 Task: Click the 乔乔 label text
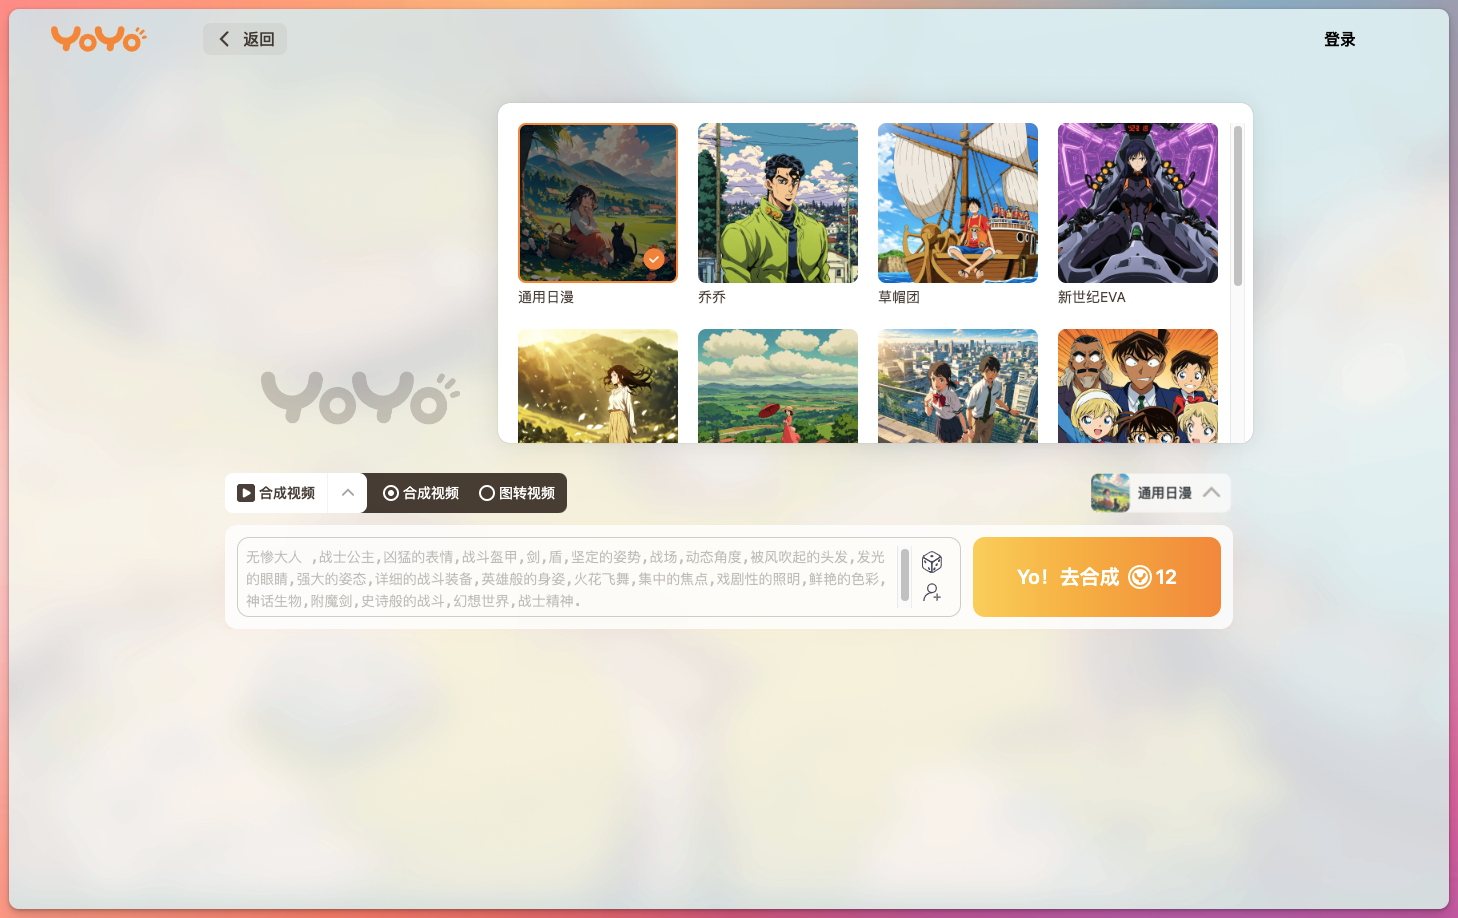pyautogui.click(x=712, y=297)
